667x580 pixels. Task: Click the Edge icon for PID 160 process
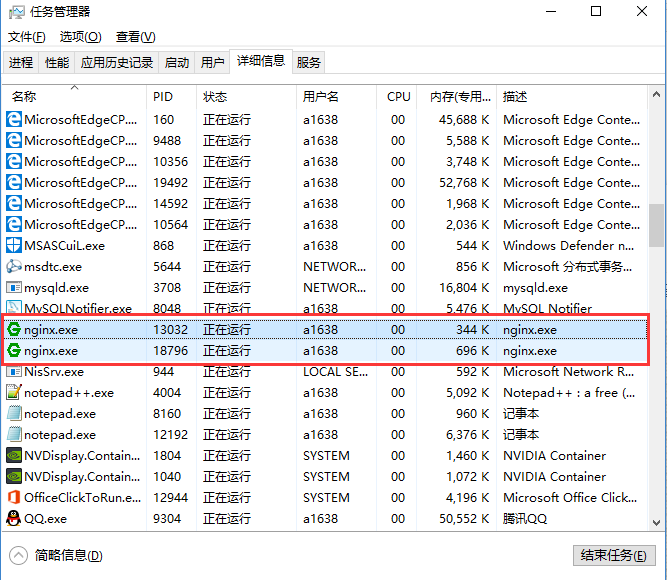tap(14, 119)
